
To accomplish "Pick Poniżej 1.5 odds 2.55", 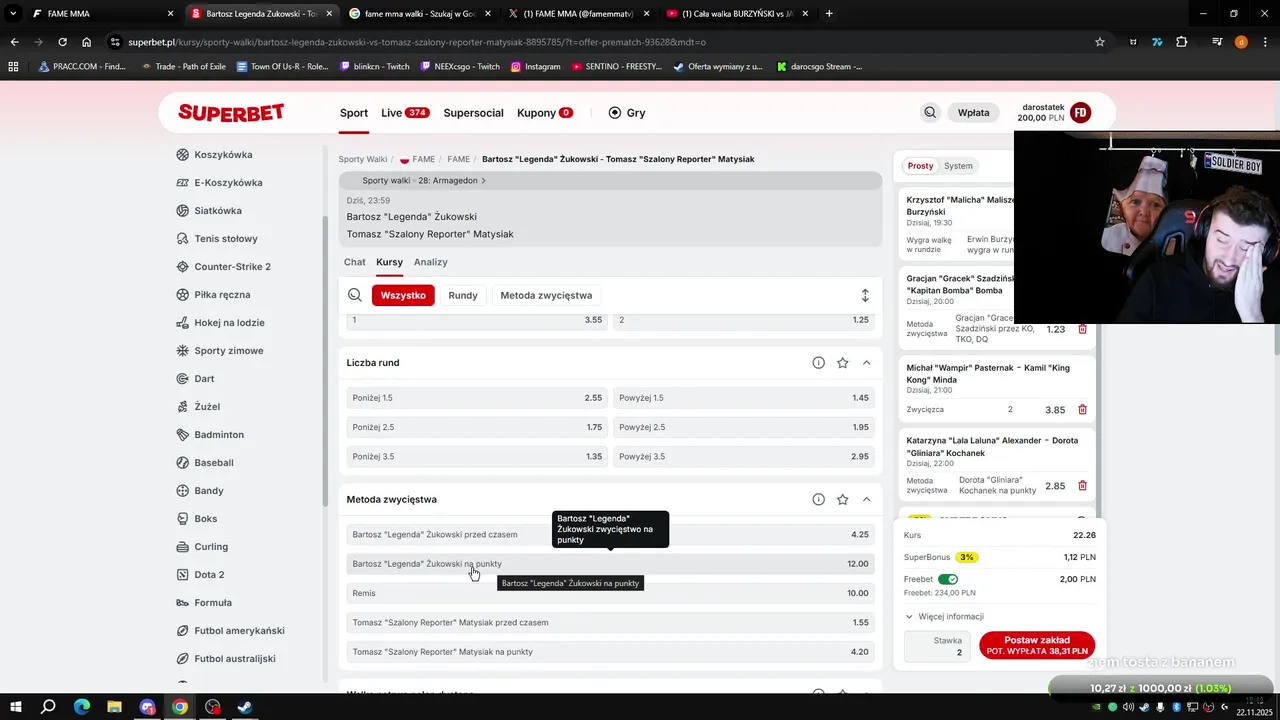I will click(477, 398).
